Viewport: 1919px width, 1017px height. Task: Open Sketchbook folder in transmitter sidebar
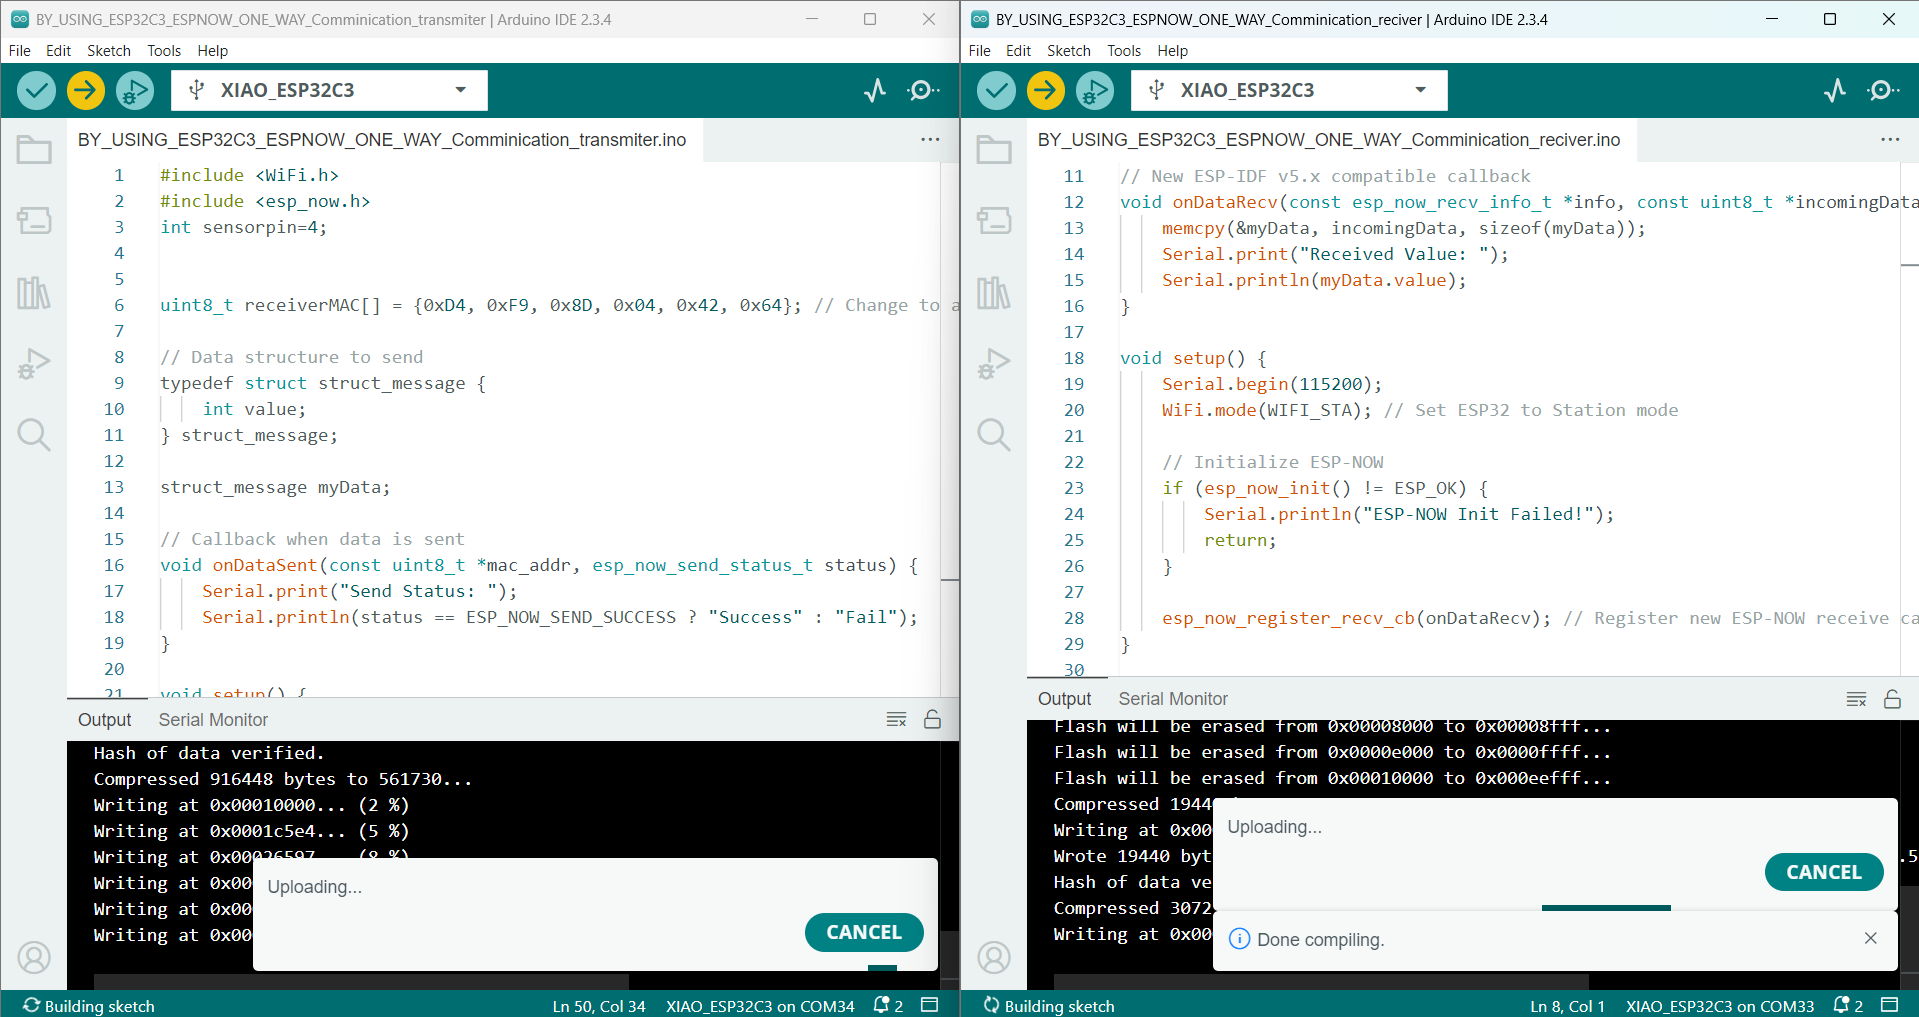[x=34, y=150]
